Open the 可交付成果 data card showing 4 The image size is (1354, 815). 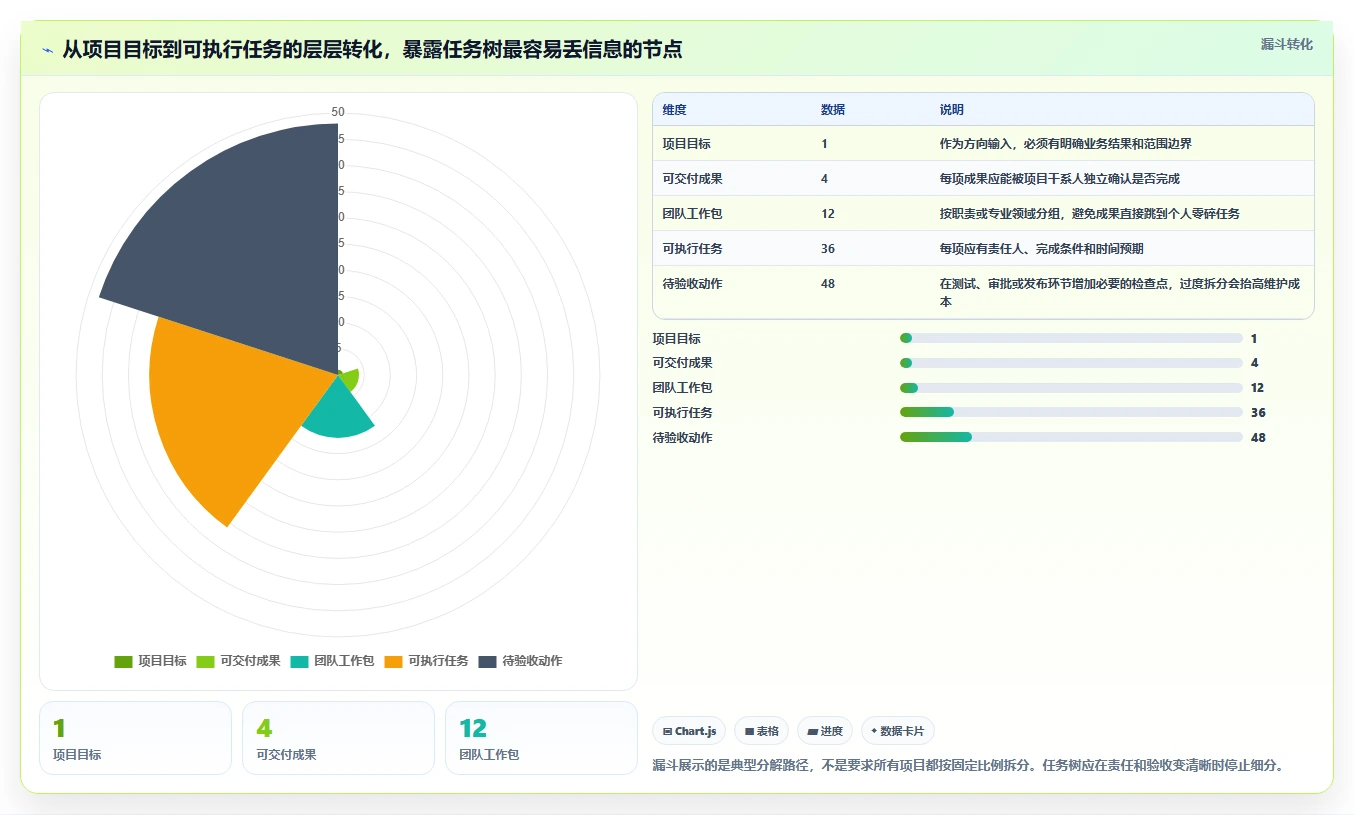pos(338,738)
